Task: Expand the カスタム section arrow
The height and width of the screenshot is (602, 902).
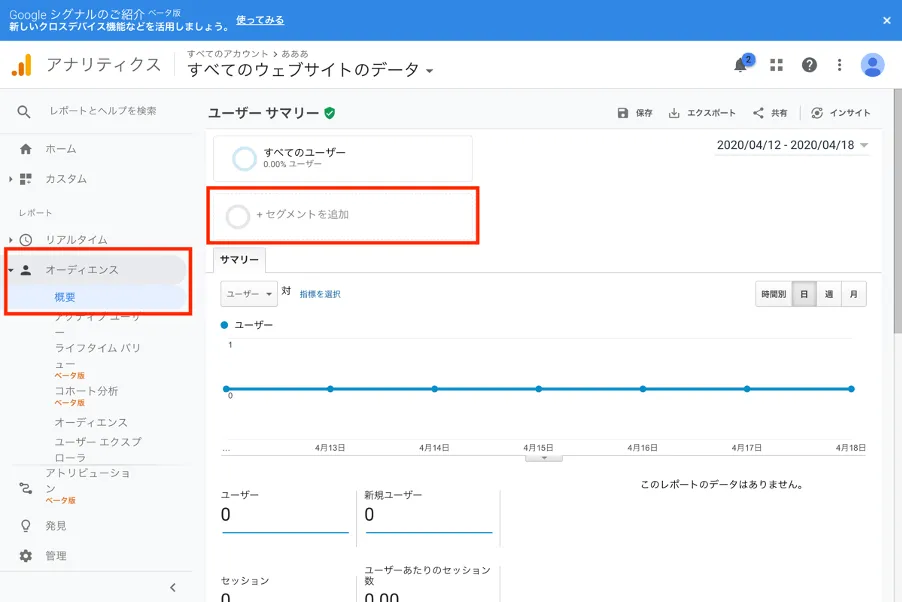Action: tap(10, 179)
